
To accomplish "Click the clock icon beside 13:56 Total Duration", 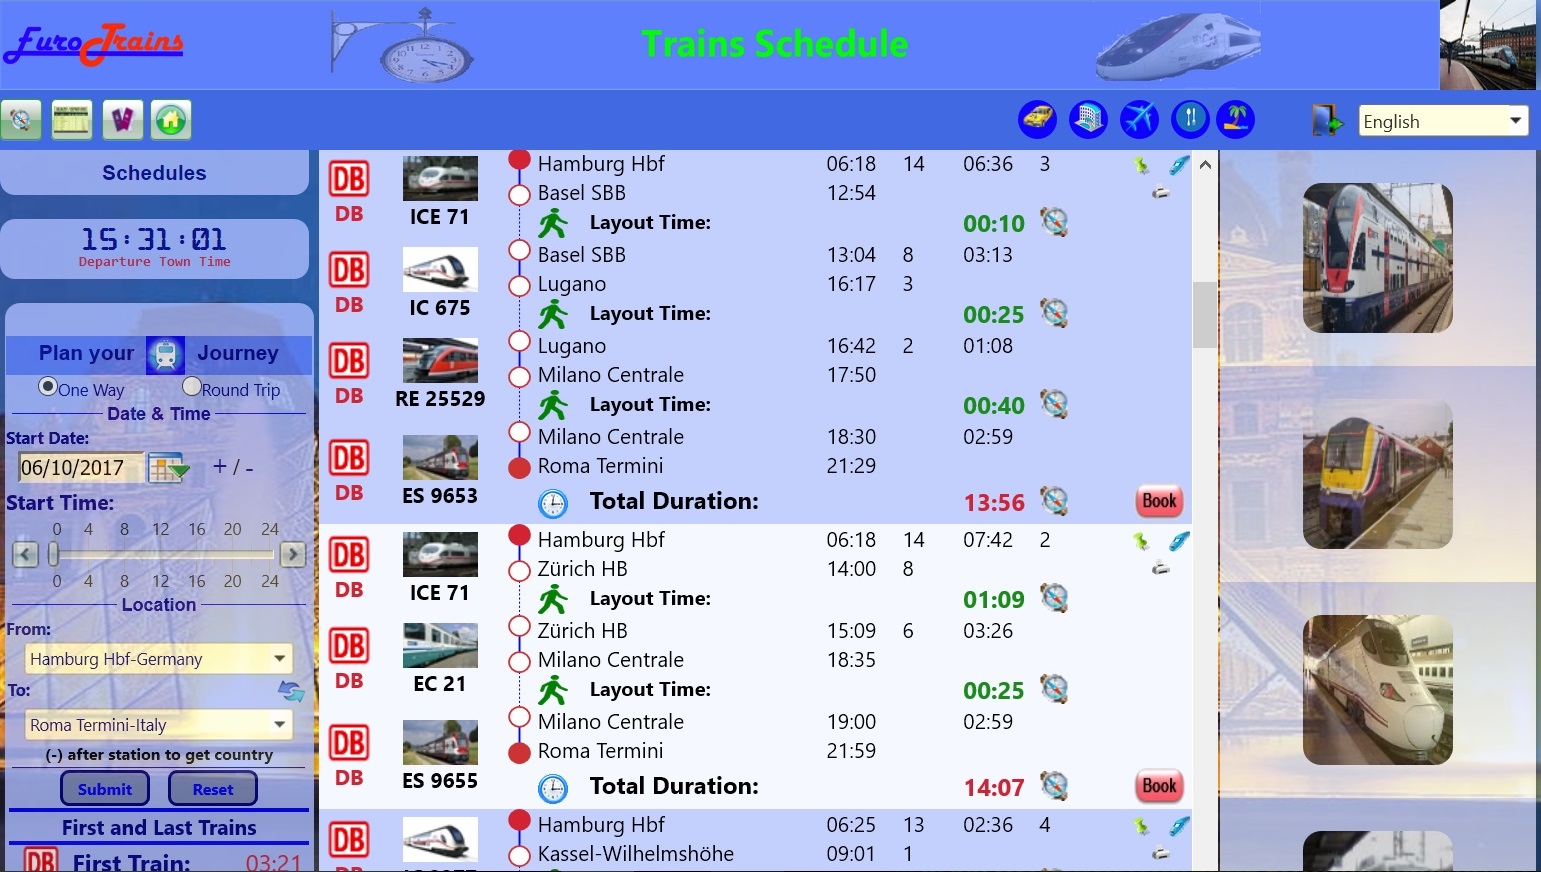I will [552, 503].
